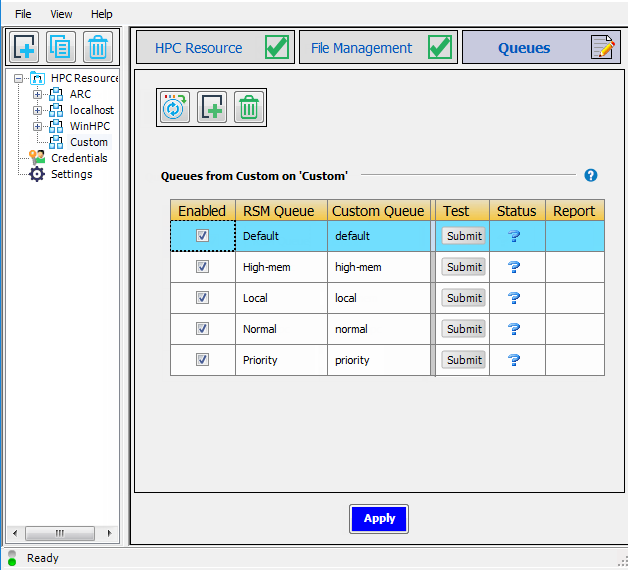
Task: Expand the ARC tree node
Action: coord(38,94)
